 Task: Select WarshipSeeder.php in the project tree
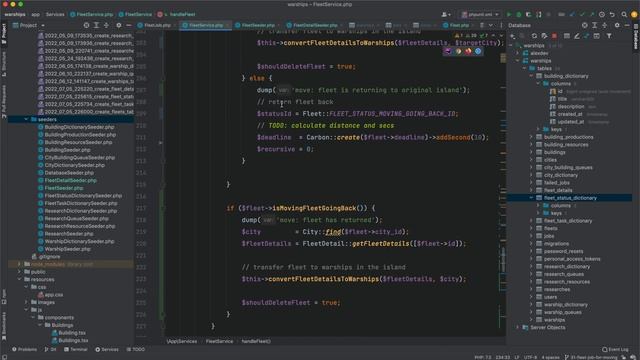pos(68,249)
